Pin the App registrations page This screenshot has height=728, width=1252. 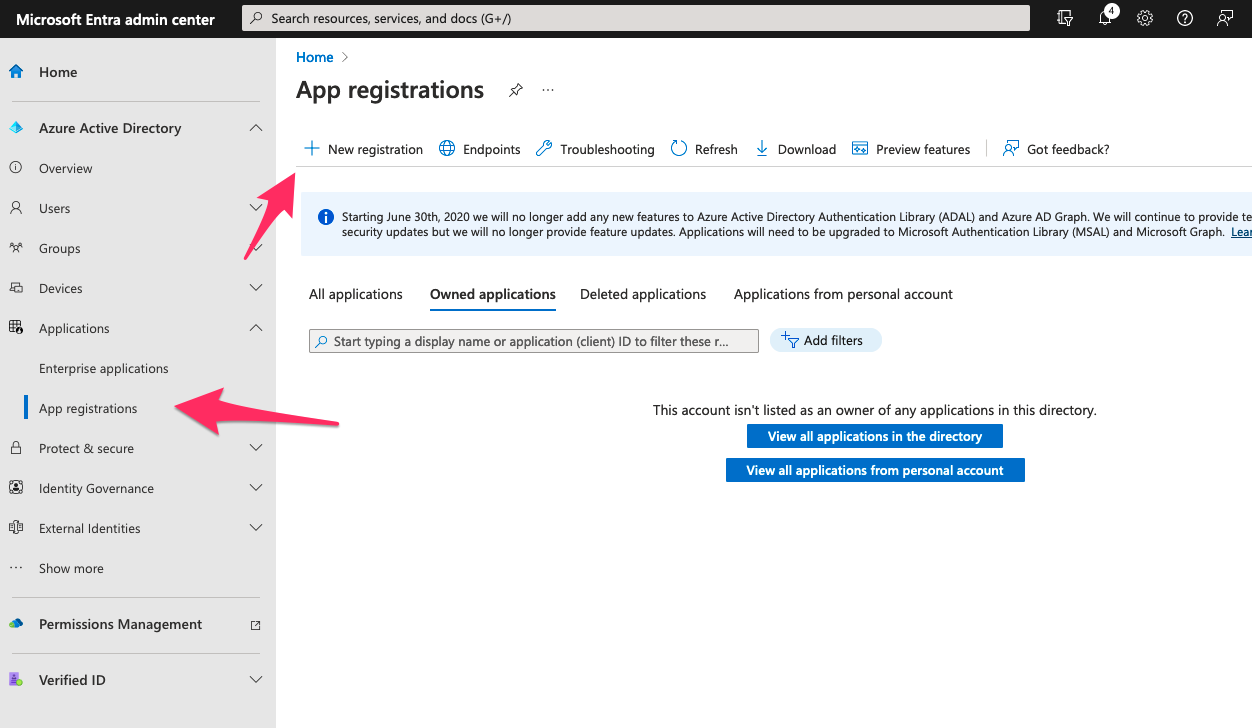pos(516,90)
